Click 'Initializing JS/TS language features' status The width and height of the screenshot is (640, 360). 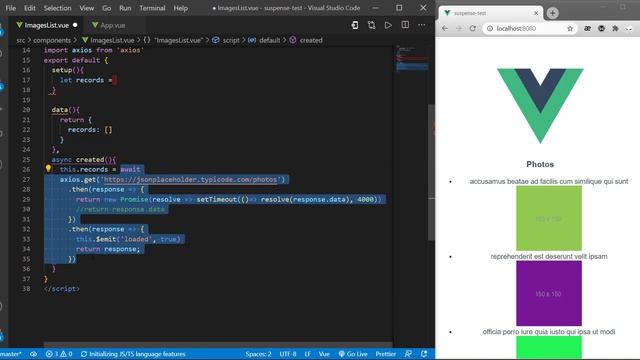pyautogui.click(x=133, y=354)
